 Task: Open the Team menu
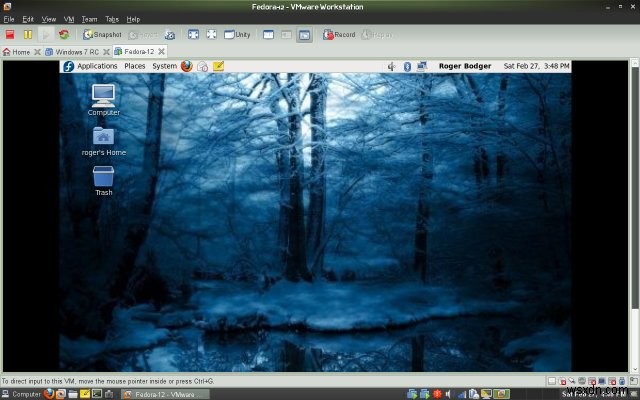pos(90,19)
